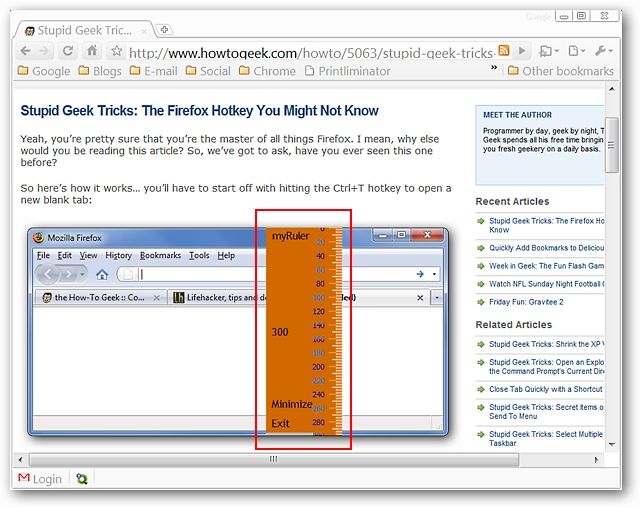Reload the page with the refresh icon
640x508 pixels.
tap(68, 51)
